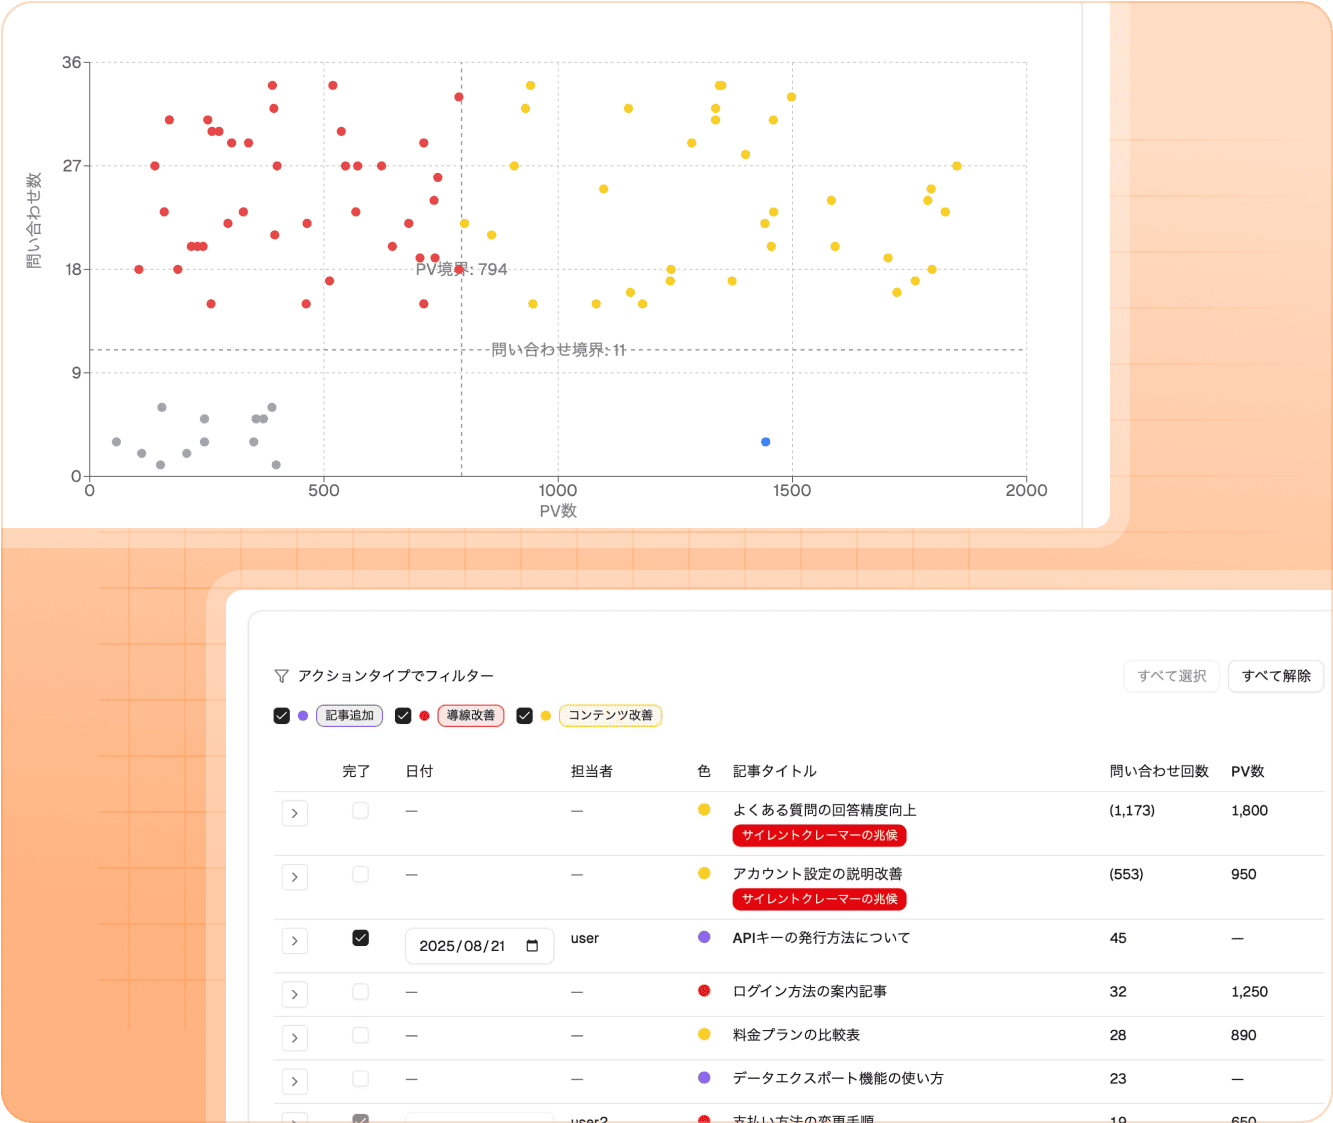Viewport: 1333px width, 1123px height.
Task: Click the red 導線改善 color dot
Action: [424, 716]
